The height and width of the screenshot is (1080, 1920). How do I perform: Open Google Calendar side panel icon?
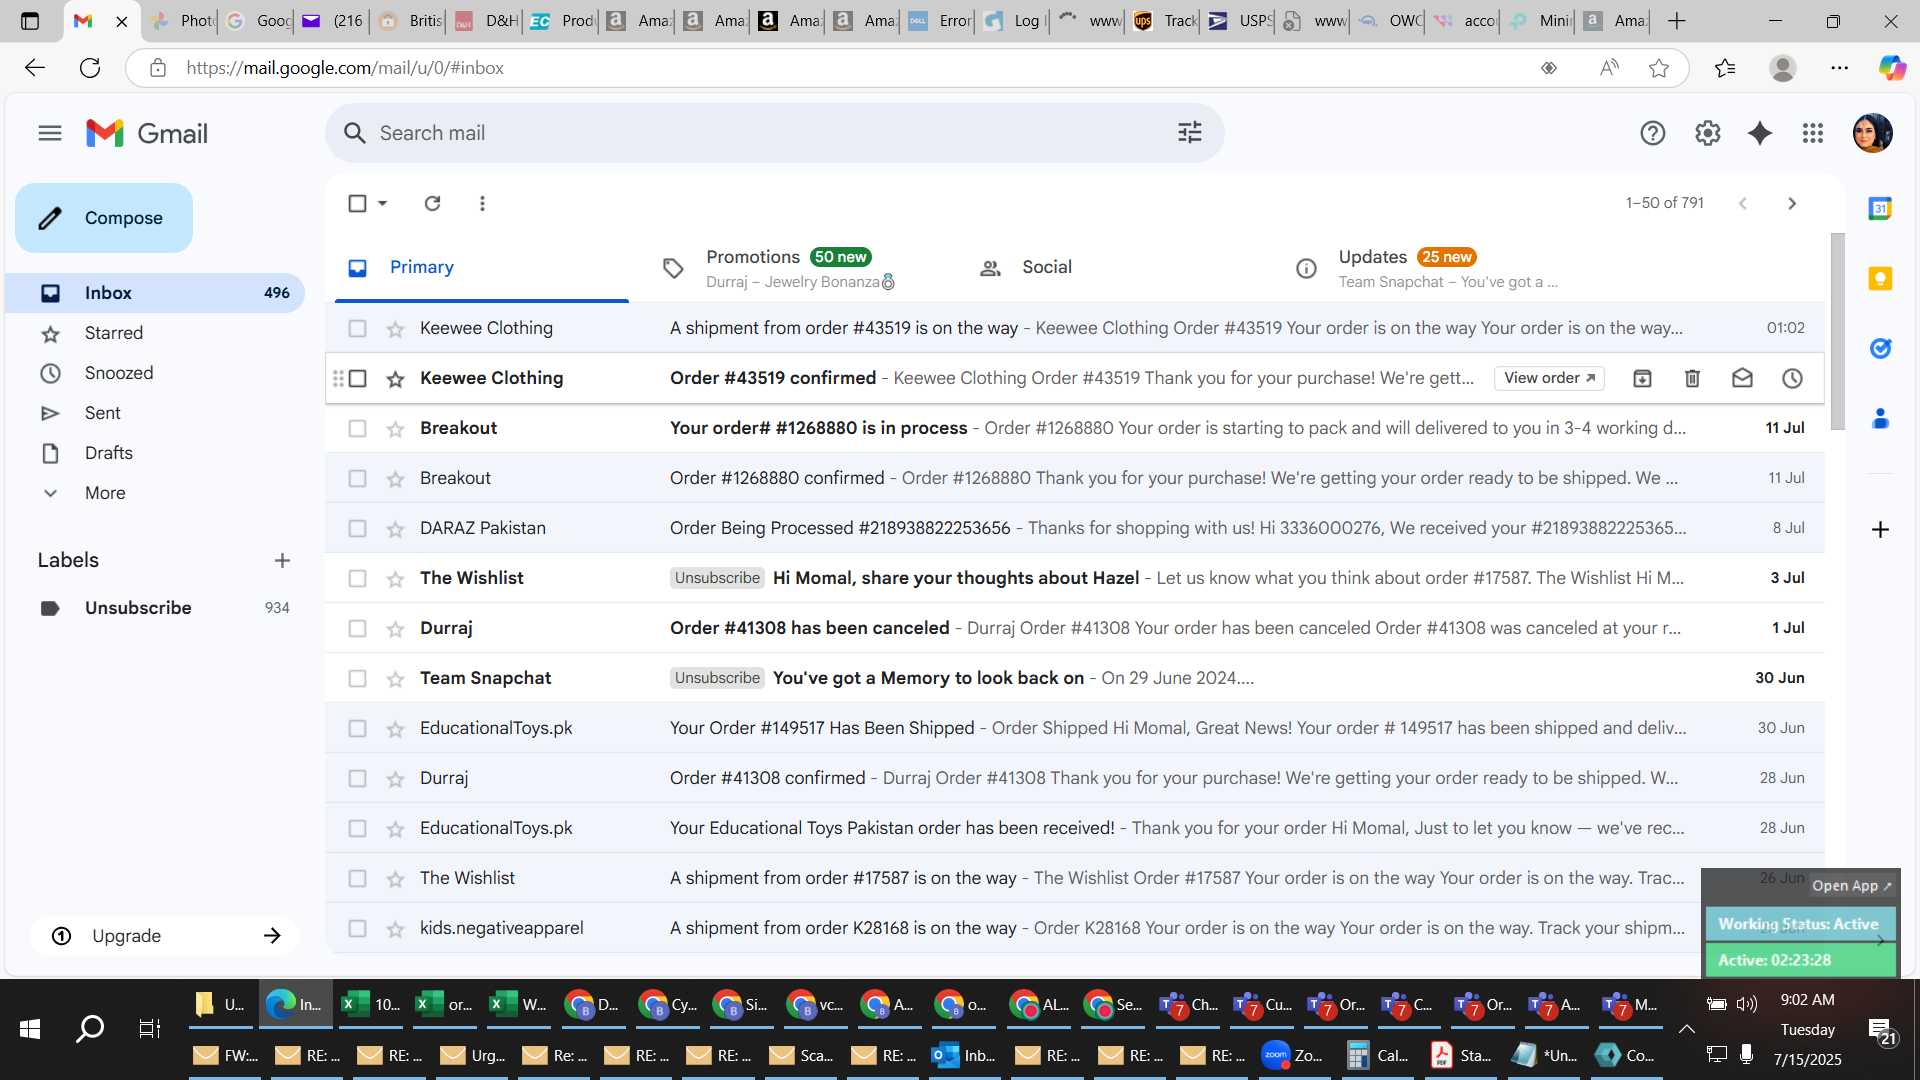point(1880,209)
